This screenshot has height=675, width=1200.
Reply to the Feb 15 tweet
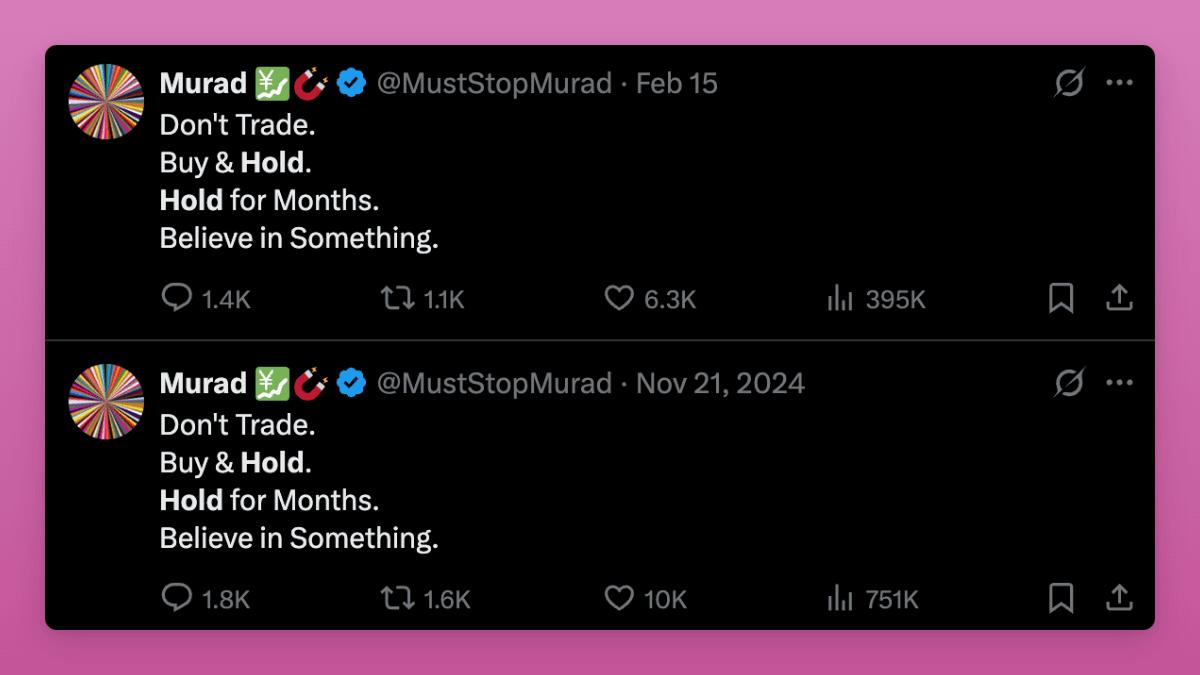pyautogui.click(x=177, y=298)
